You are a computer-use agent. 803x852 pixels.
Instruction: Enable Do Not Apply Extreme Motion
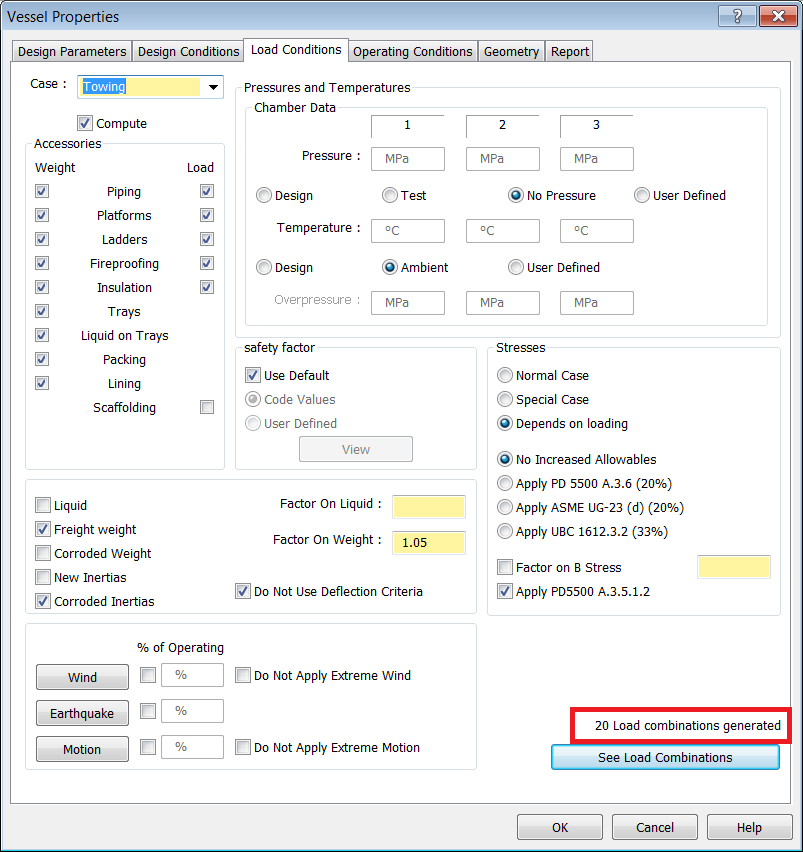coord(243,747)
